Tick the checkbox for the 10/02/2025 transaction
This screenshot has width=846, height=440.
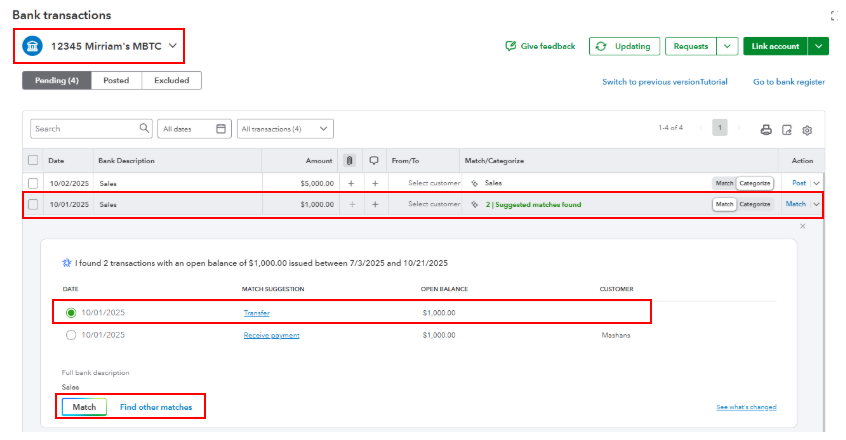click(33, 183)
